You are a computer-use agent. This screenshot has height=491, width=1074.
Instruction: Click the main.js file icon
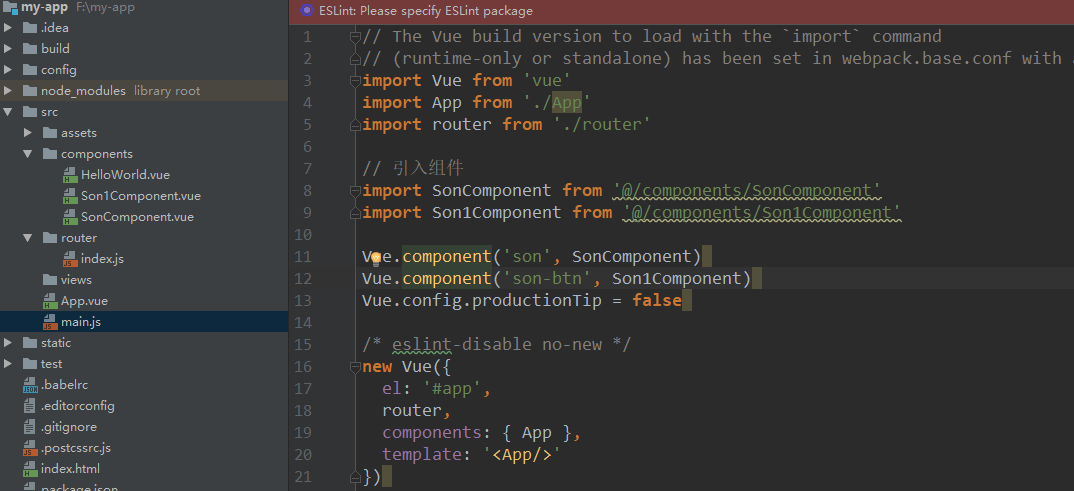point(50,323)
